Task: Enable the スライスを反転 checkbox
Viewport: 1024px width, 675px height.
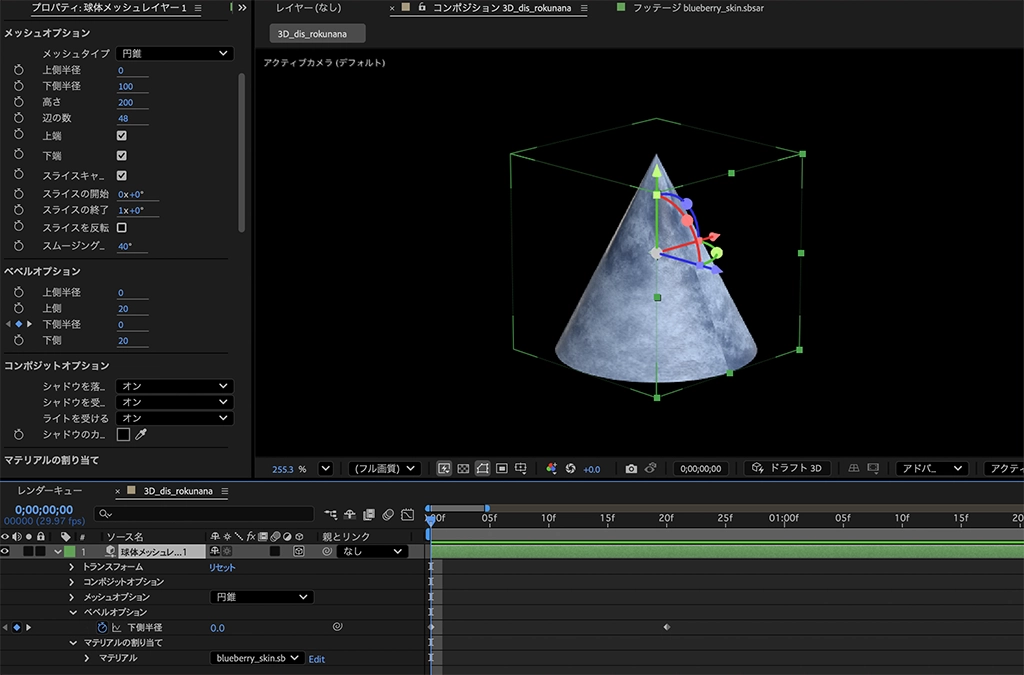Action: (122, 227)
